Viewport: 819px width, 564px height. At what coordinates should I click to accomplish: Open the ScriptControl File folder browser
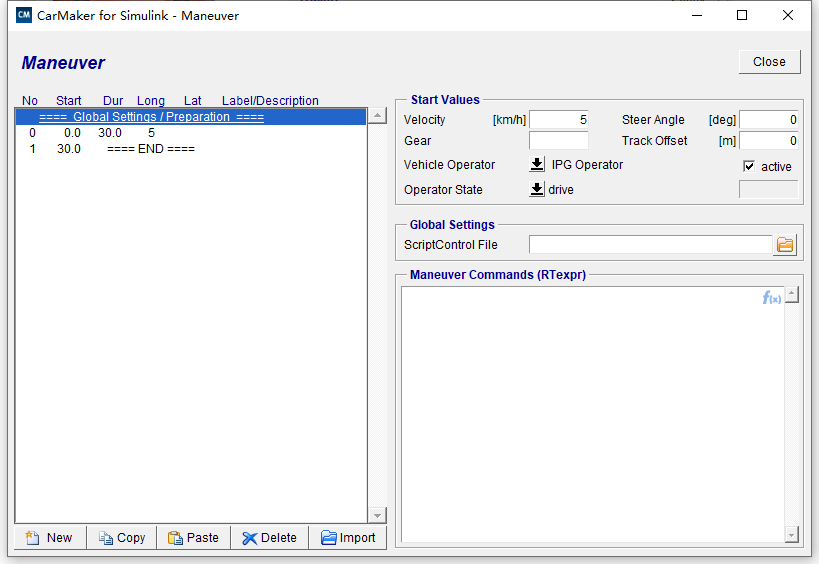(785, 244)
